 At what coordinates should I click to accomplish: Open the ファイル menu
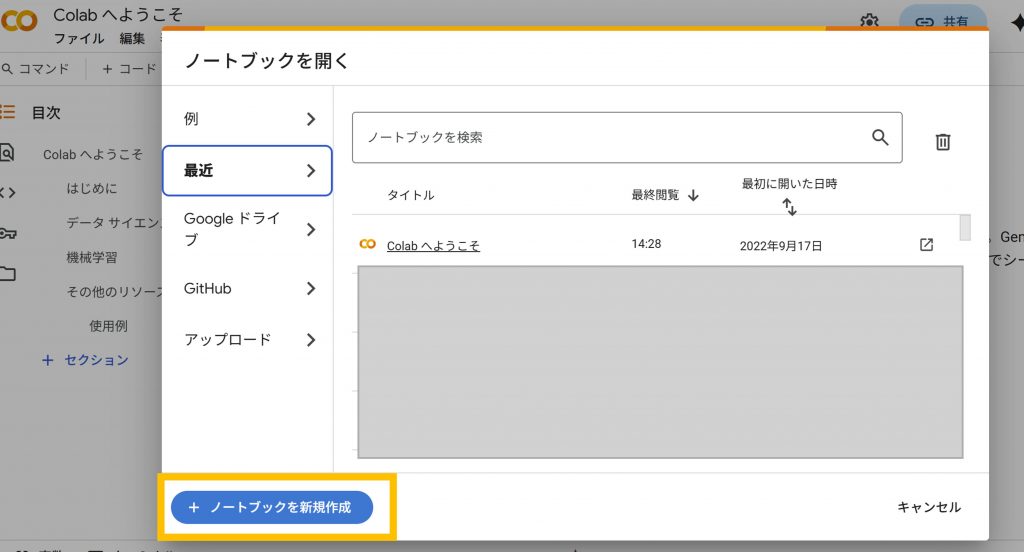tap(79, 39)
